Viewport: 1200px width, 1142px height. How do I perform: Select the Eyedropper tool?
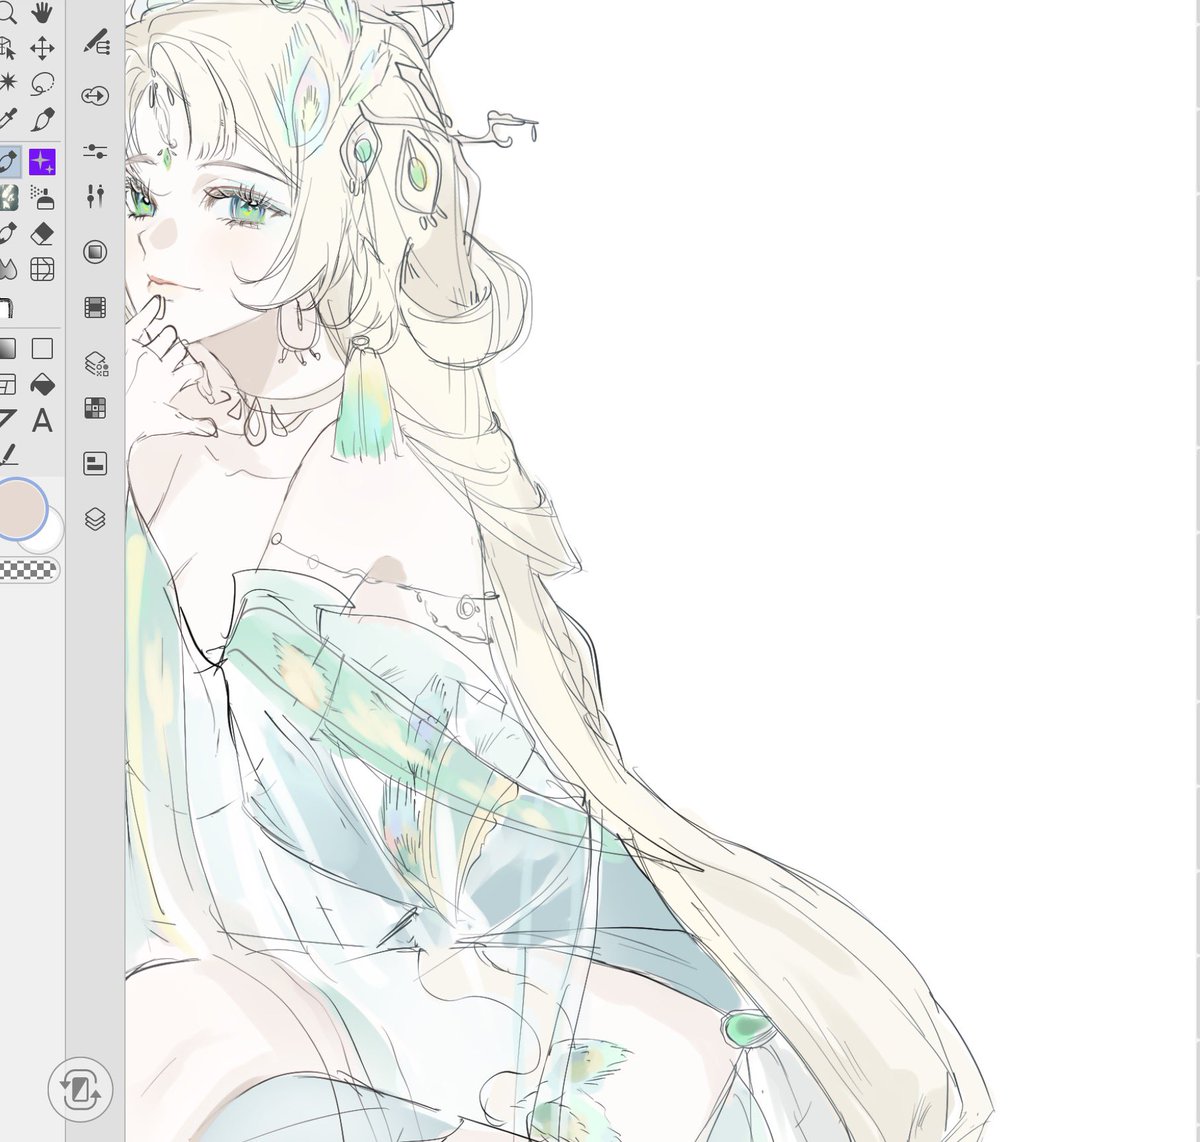click(x=6, y=120)
